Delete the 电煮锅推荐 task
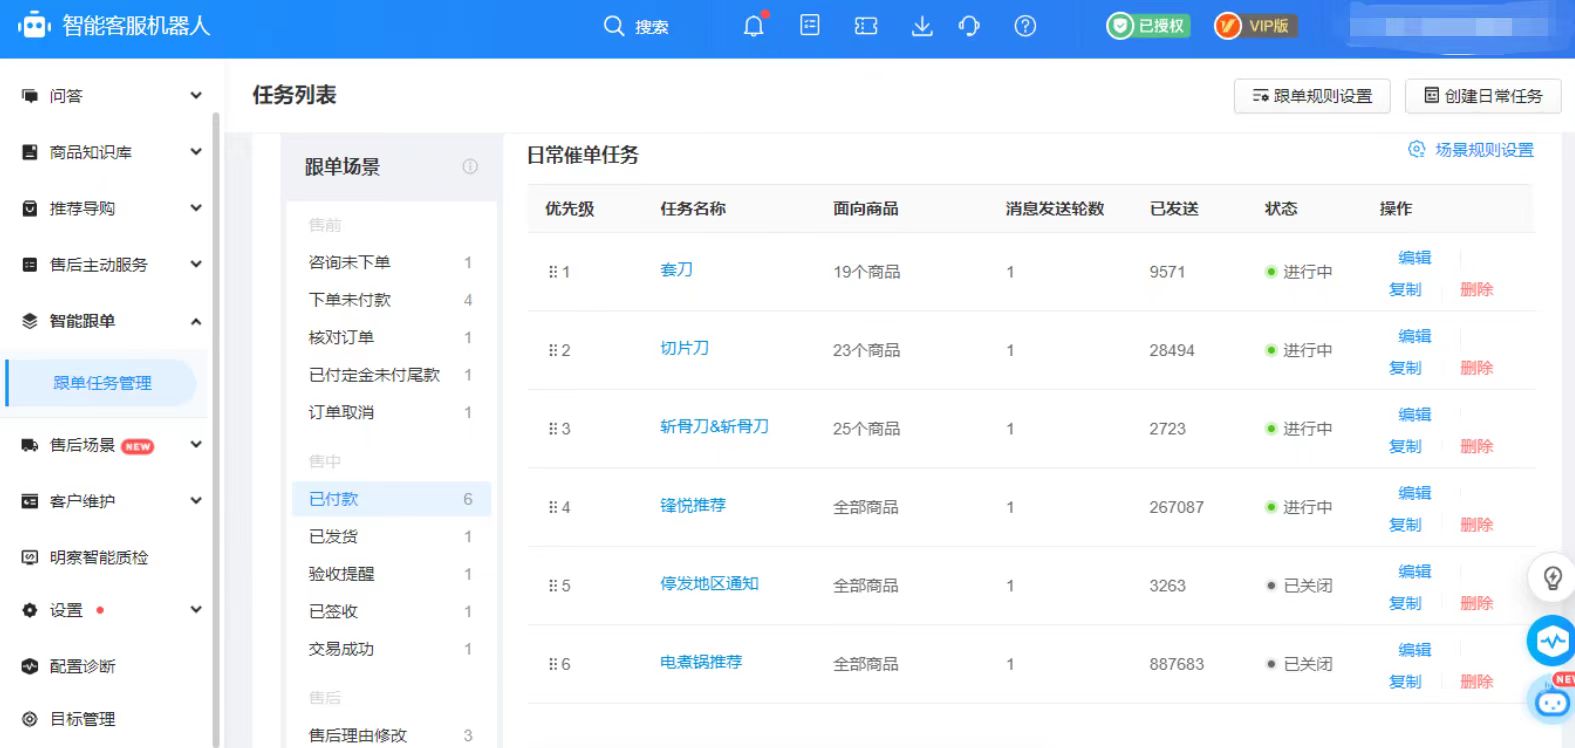Viewport: 1575px width, 748px height. pyautogui.click(x=1476, y=682)
